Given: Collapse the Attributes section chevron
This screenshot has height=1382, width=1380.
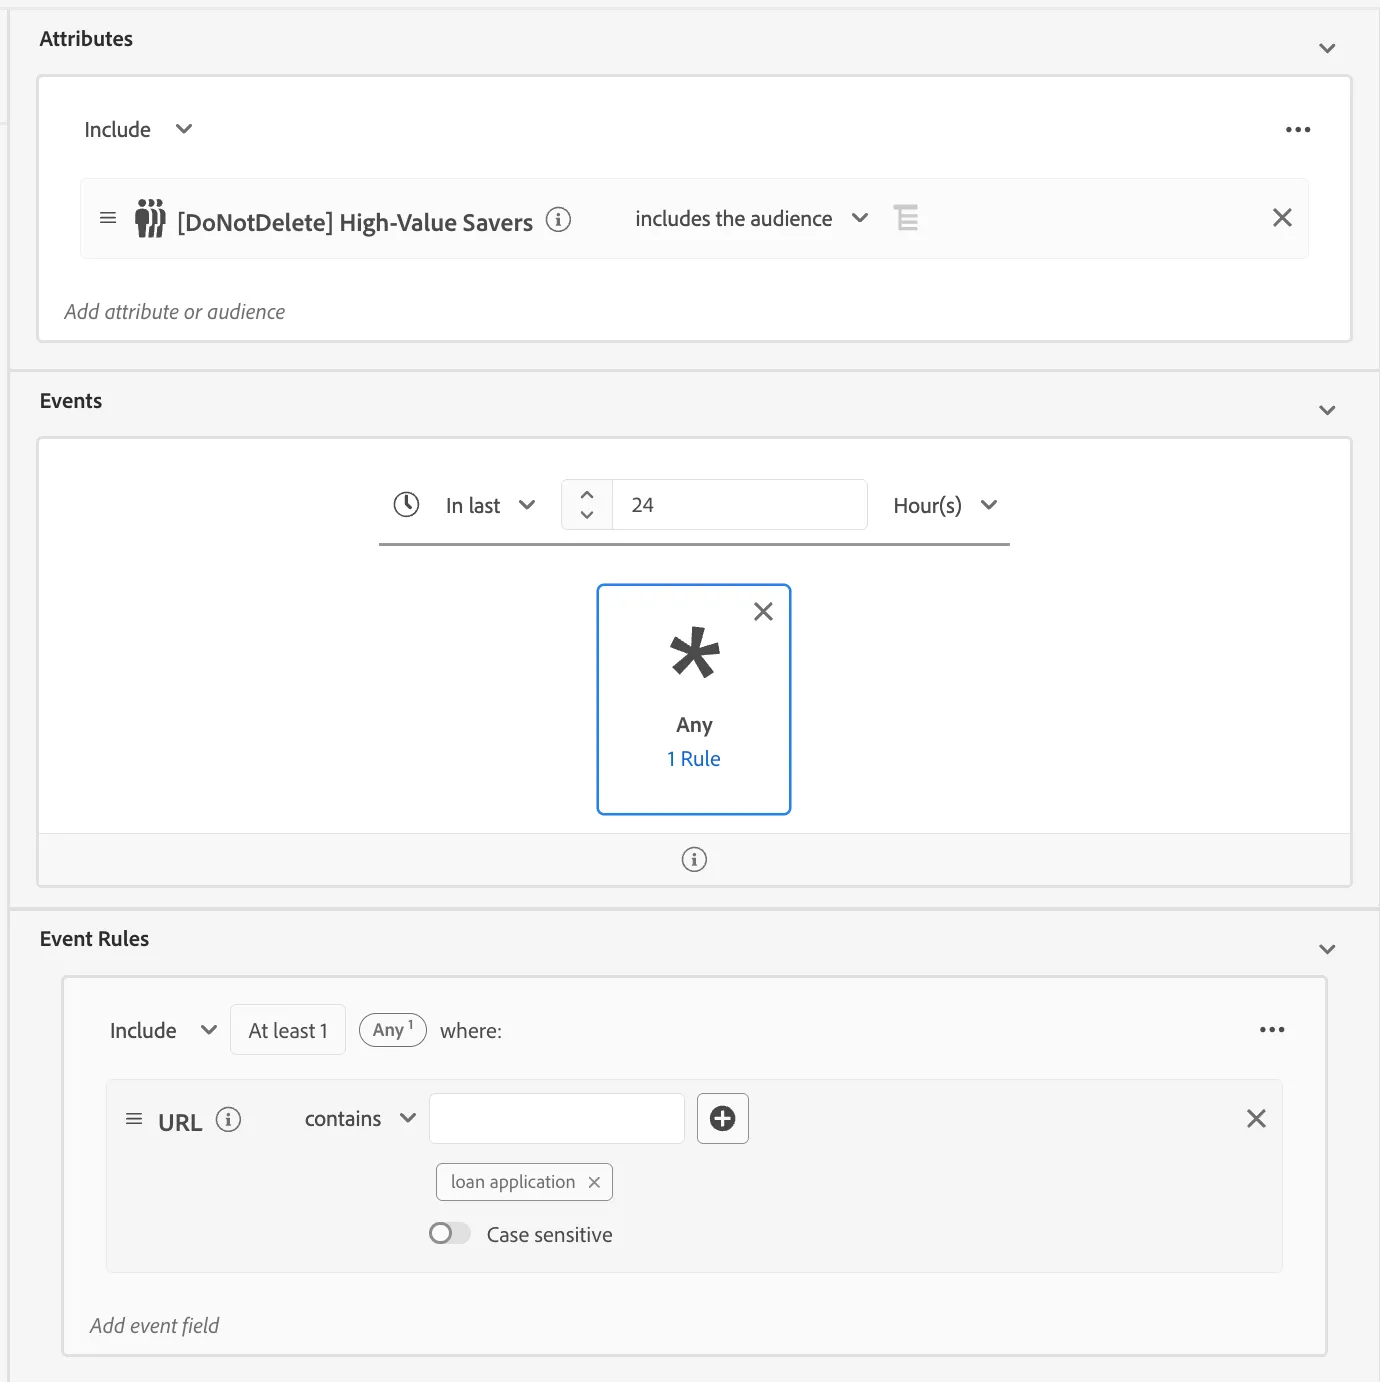Looking at the screenshot, I should (1327, 48).
